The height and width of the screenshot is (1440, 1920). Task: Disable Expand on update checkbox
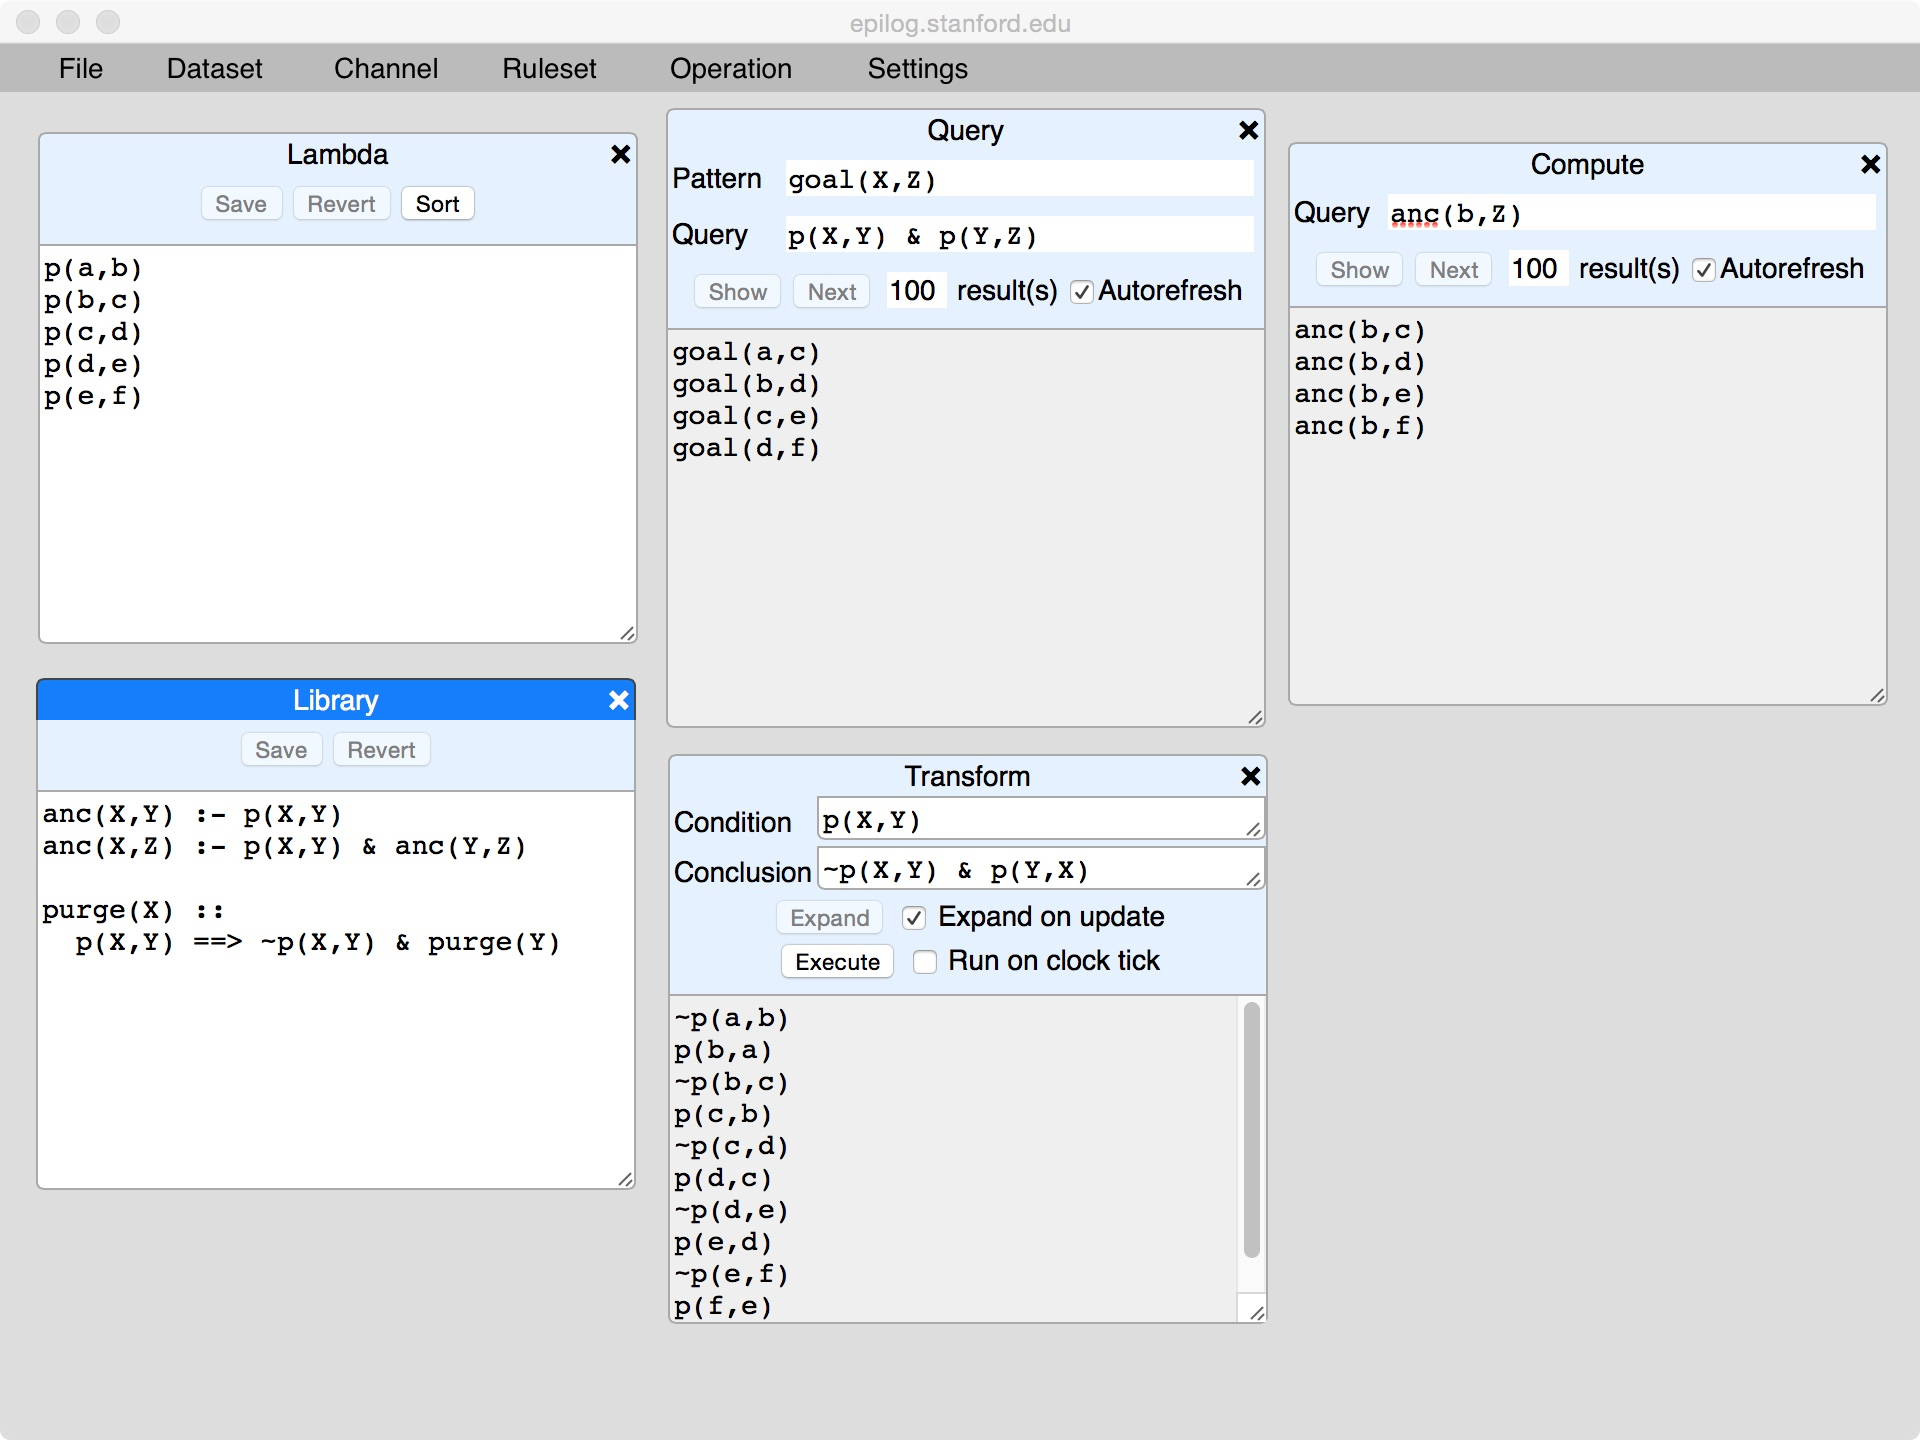coord(914,918)
